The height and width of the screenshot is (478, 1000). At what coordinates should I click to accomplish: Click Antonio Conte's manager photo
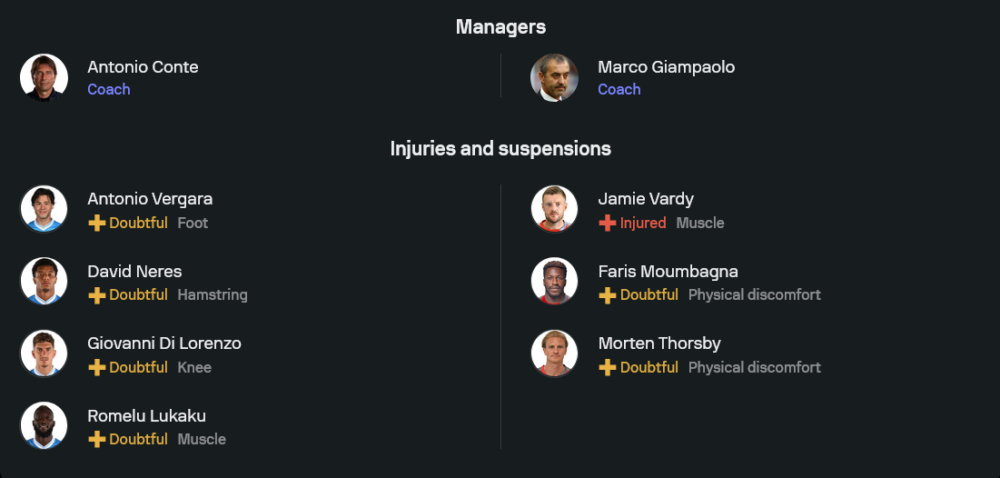44,78
